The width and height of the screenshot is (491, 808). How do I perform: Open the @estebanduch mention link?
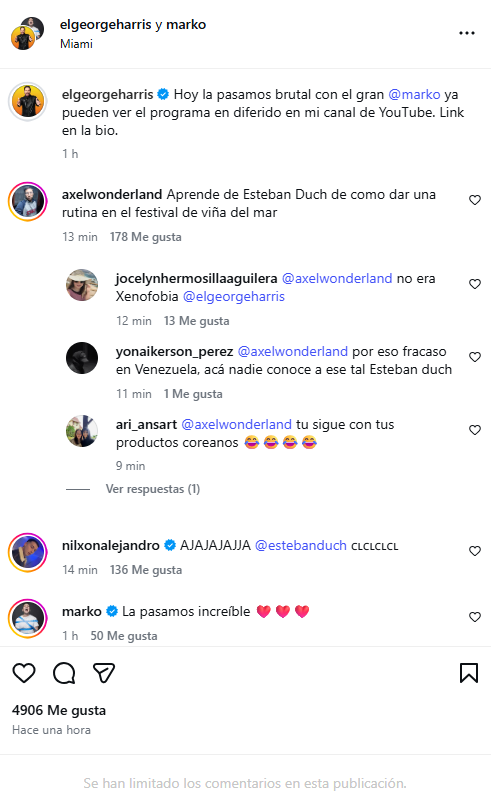pyautogui.click(x=301, y=546)
